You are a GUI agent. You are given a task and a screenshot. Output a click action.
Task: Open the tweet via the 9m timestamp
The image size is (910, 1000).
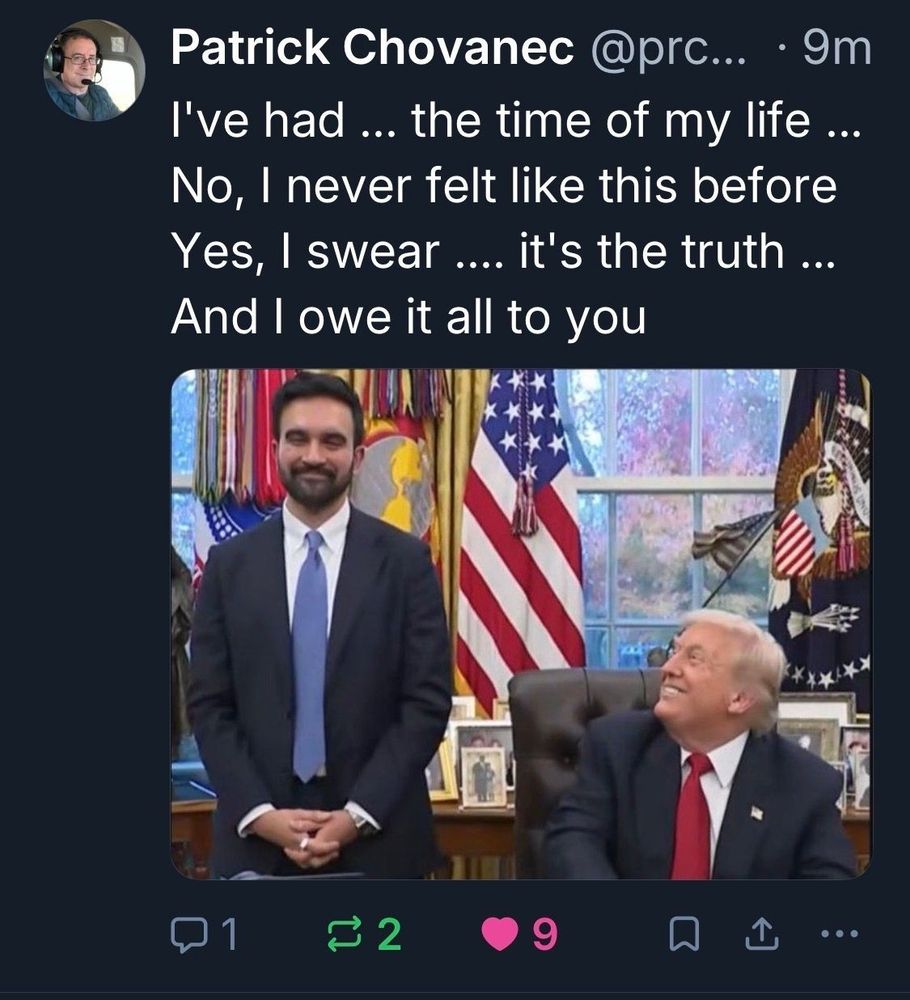tap(837, 48)
